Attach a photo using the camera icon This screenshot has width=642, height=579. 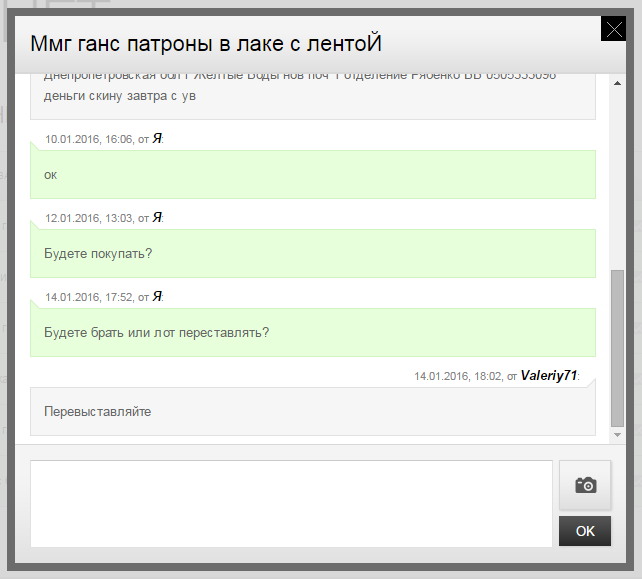pos(585,485)
